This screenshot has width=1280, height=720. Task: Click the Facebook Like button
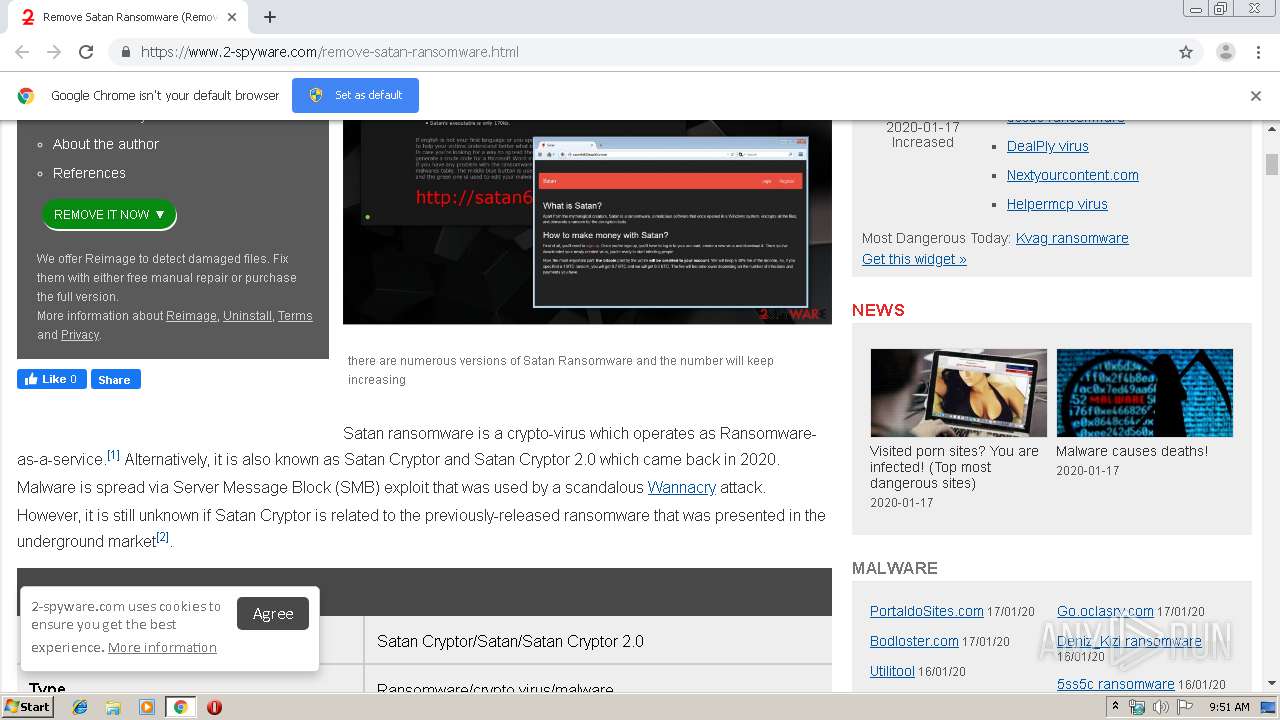52,379
